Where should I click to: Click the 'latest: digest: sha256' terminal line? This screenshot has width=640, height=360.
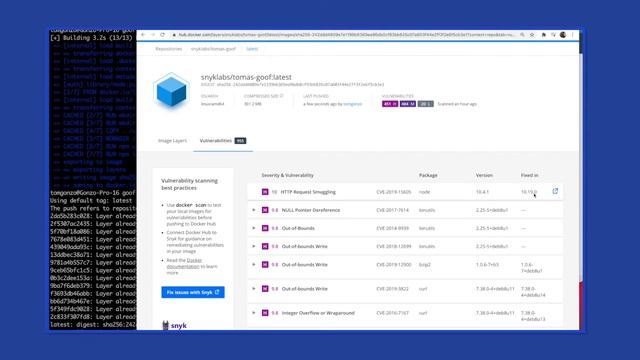[x=93, y=325]
